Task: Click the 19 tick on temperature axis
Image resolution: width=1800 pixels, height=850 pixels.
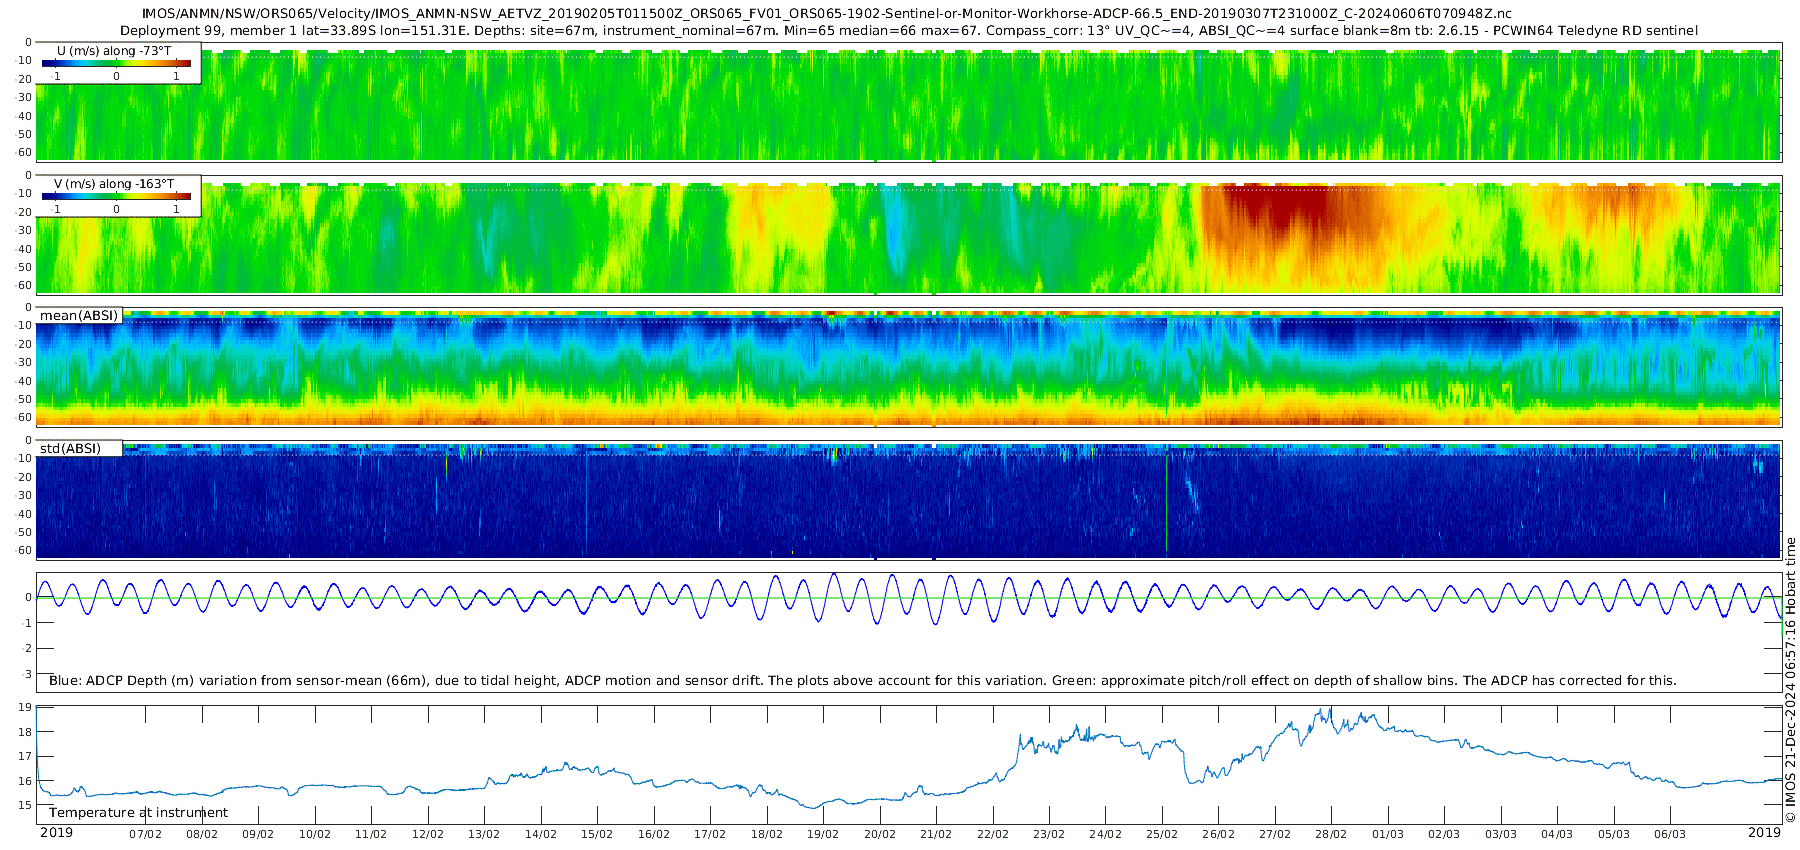Action: click(x=25, y=708)
